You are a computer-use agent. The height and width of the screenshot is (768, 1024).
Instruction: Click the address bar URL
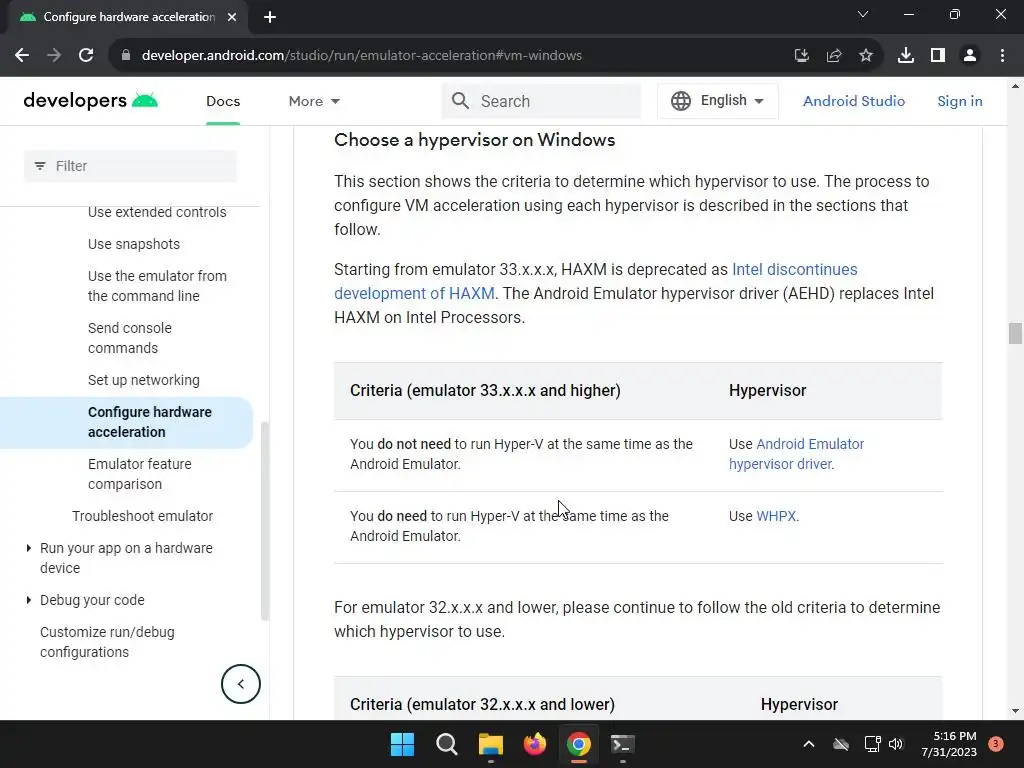coord(361,56)
